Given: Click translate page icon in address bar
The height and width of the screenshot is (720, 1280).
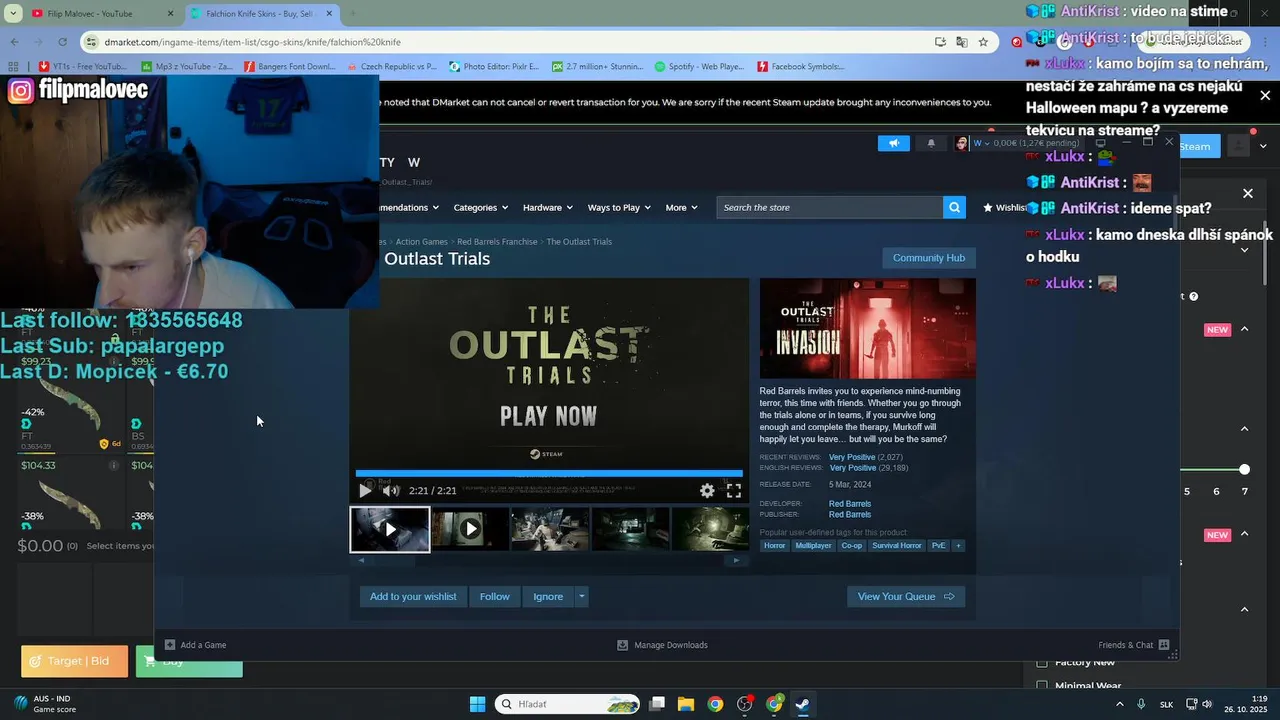Looking at the screenshot, I should tap(961, 42).
